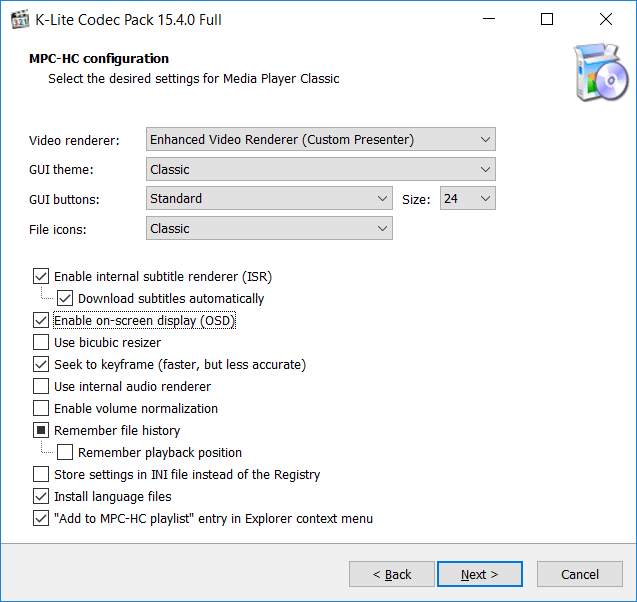Go back with the Back button

click(392, 574)
